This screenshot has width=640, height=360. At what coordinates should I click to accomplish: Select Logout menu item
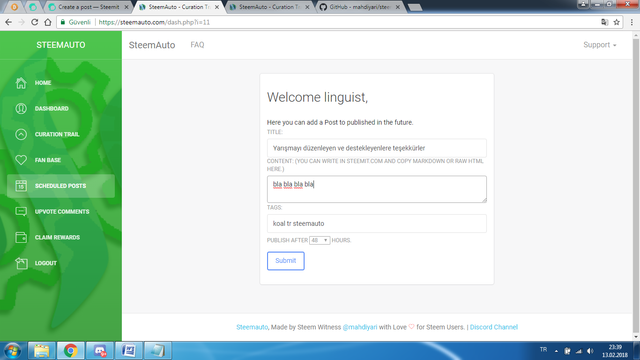[46, 263]
